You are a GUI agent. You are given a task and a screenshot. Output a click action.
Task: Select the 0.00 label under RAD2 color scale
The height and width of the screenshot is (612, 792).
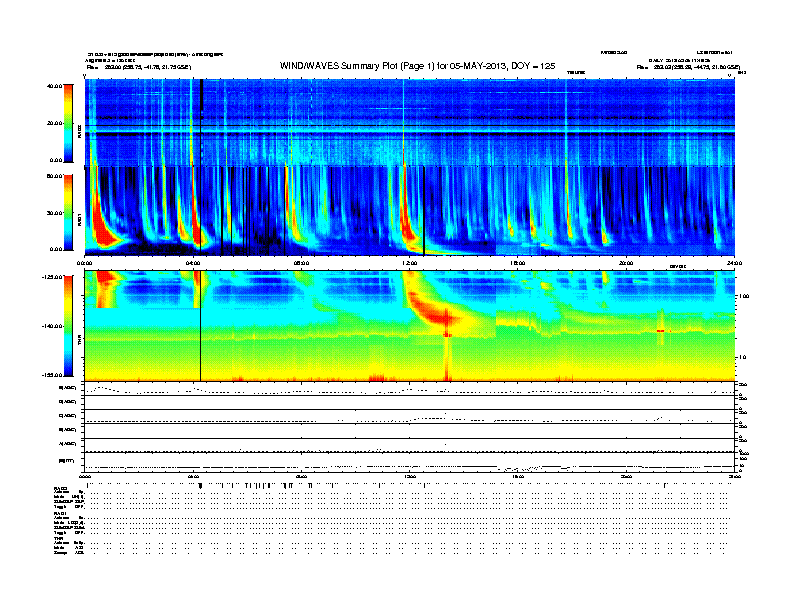click(x=56, y=160)
